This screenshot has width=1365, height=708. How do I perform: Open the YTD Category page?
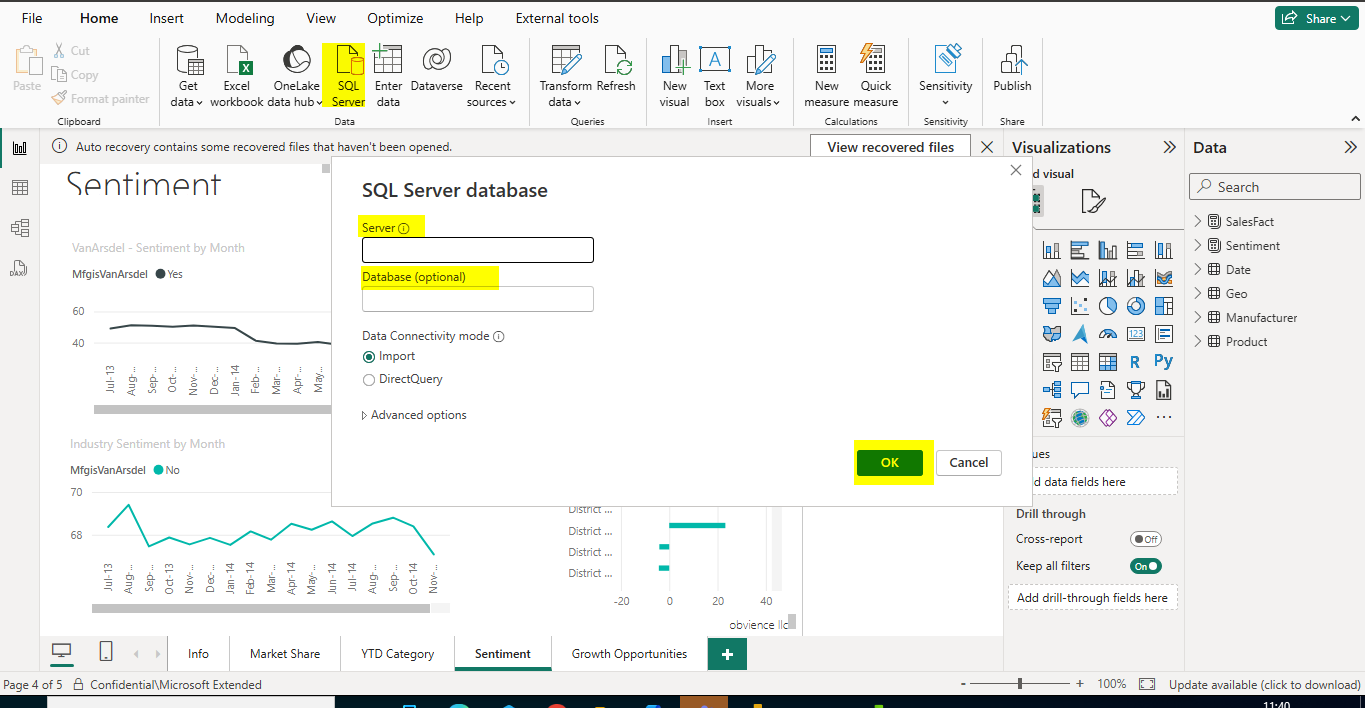[397, 654]
